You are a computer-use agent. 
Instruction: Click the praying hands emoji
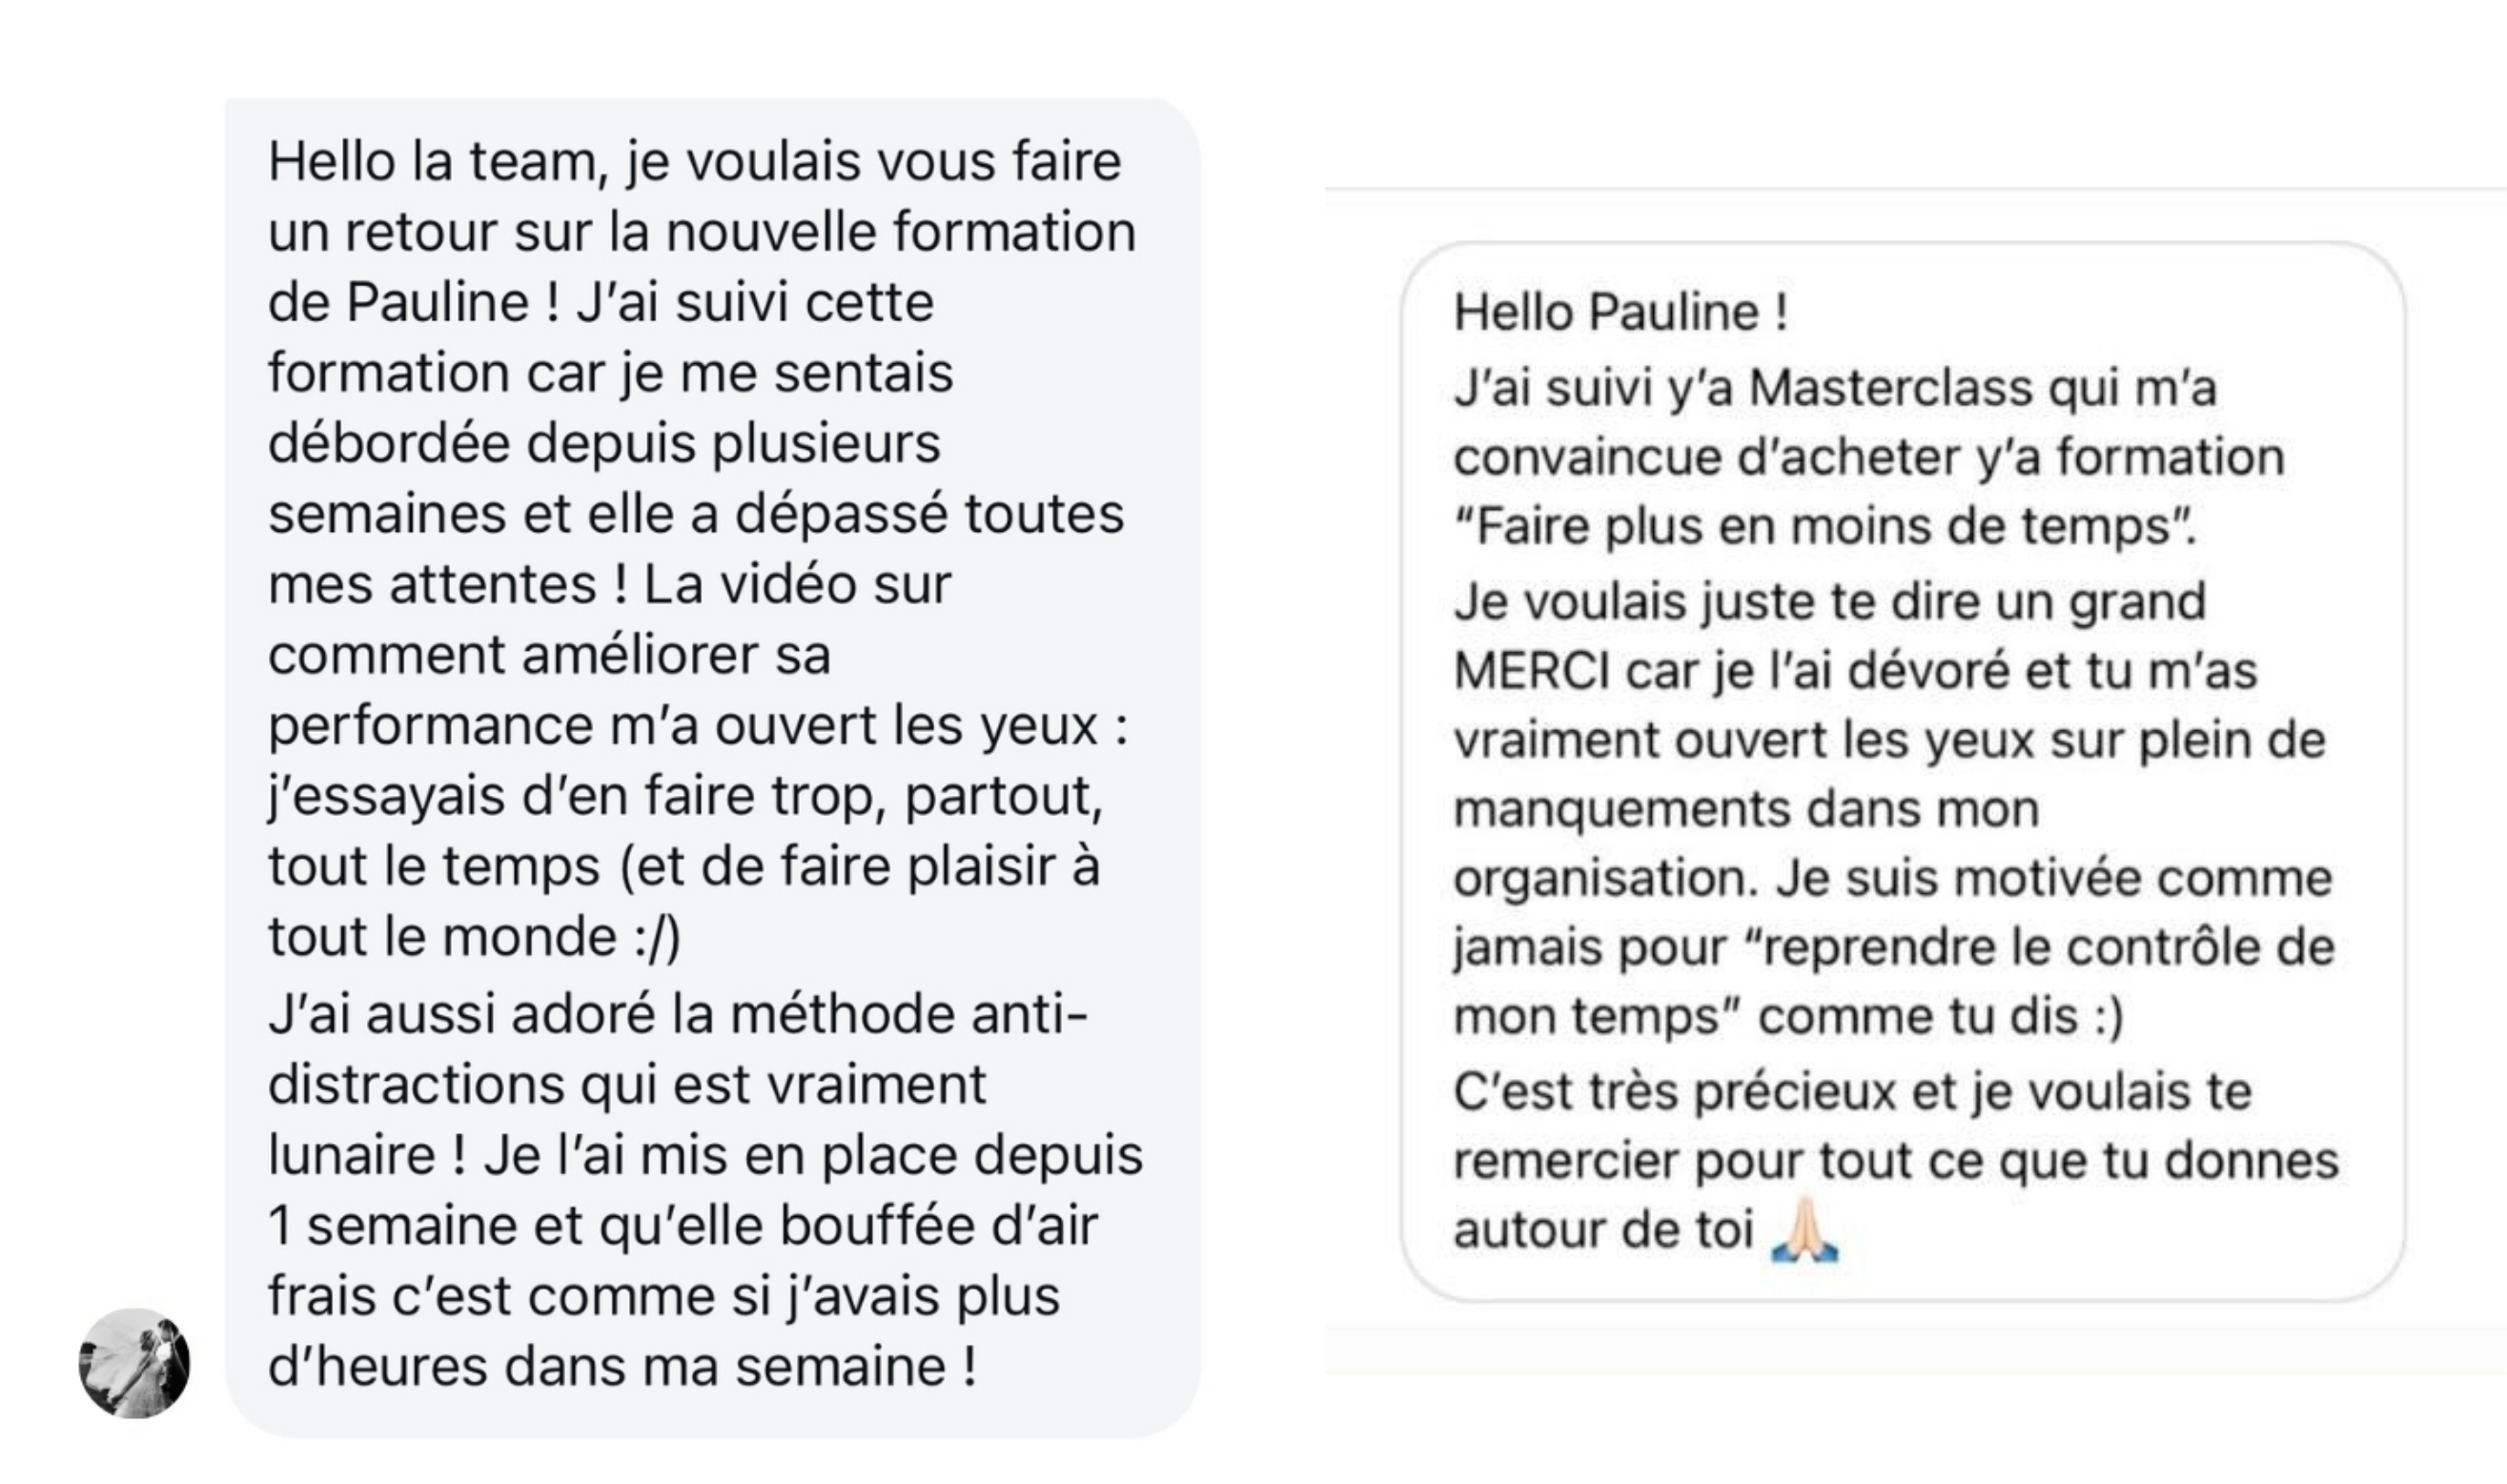coord(1804,1229)
